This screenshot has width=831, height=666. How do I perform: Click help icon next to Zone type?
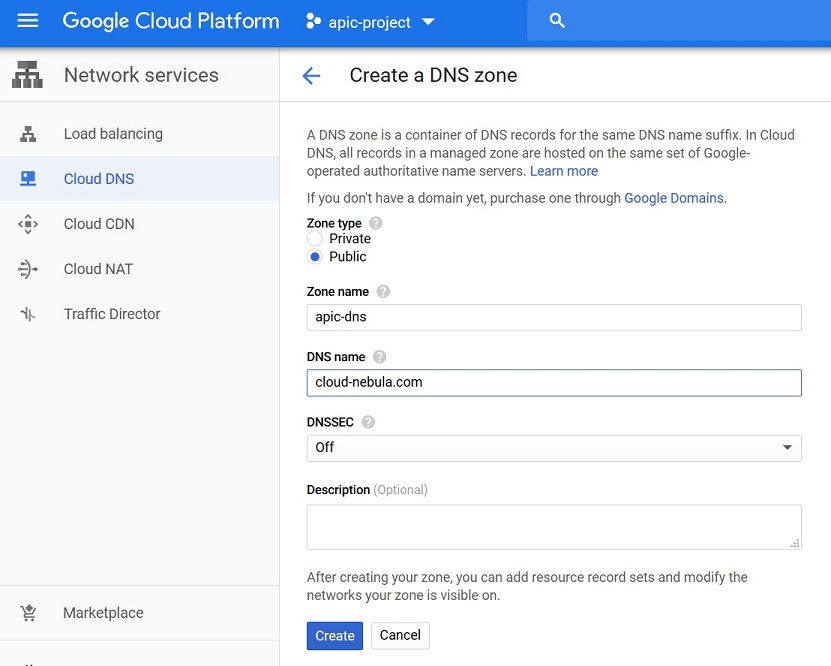(376, 223)
